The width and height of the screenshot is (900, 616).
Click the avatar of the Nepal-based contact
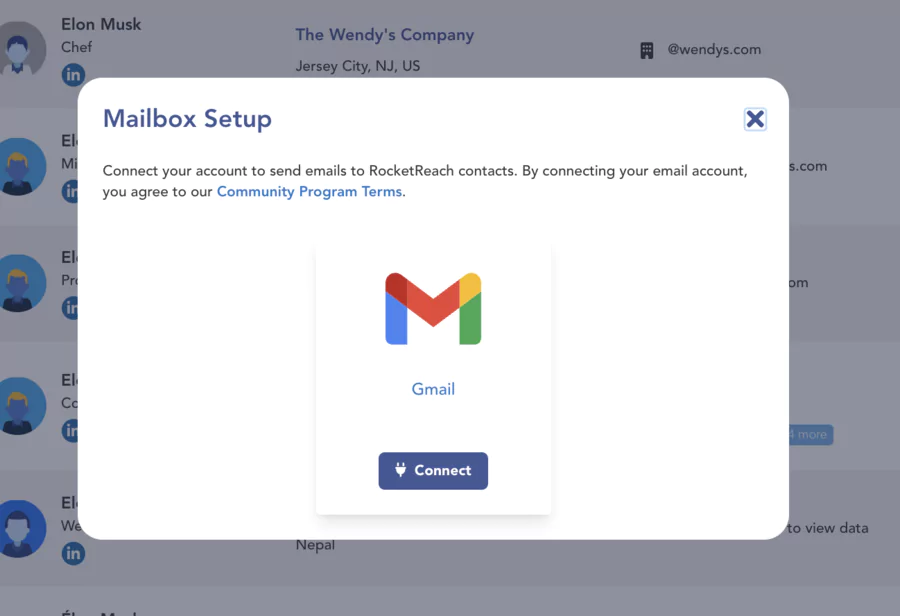(x=22, y=528)
